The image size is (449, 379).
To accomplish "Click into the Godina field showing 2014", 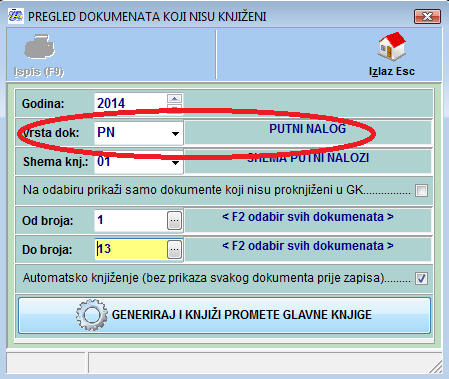I will [x=130, y=103].
